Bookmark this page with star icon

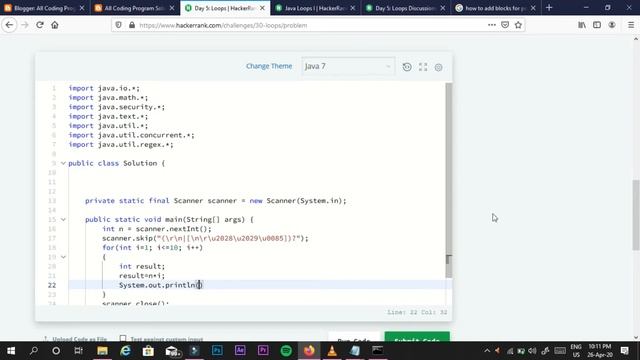[x=518, y=25]
